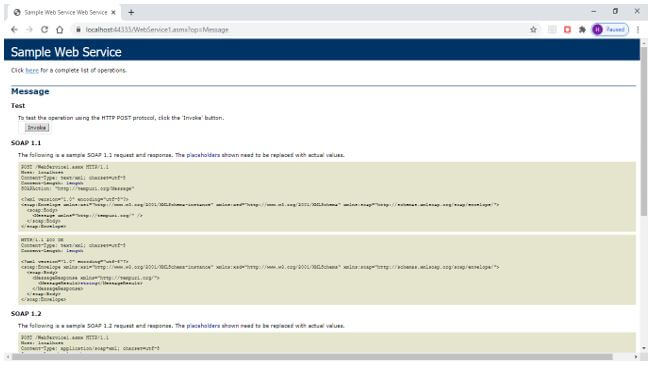Click SOAP 1.1 'POST /WebService1.asmx HTTP/1.1' line
Screen dimensions: 656x376
tap(65, 167)
